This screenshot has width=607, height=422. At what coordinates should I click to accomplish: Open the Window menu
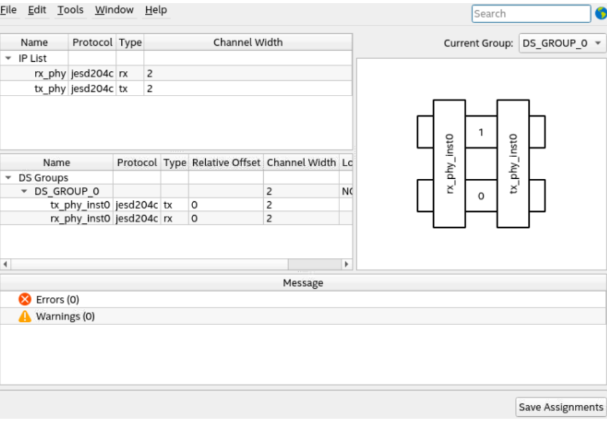[114, 10]
